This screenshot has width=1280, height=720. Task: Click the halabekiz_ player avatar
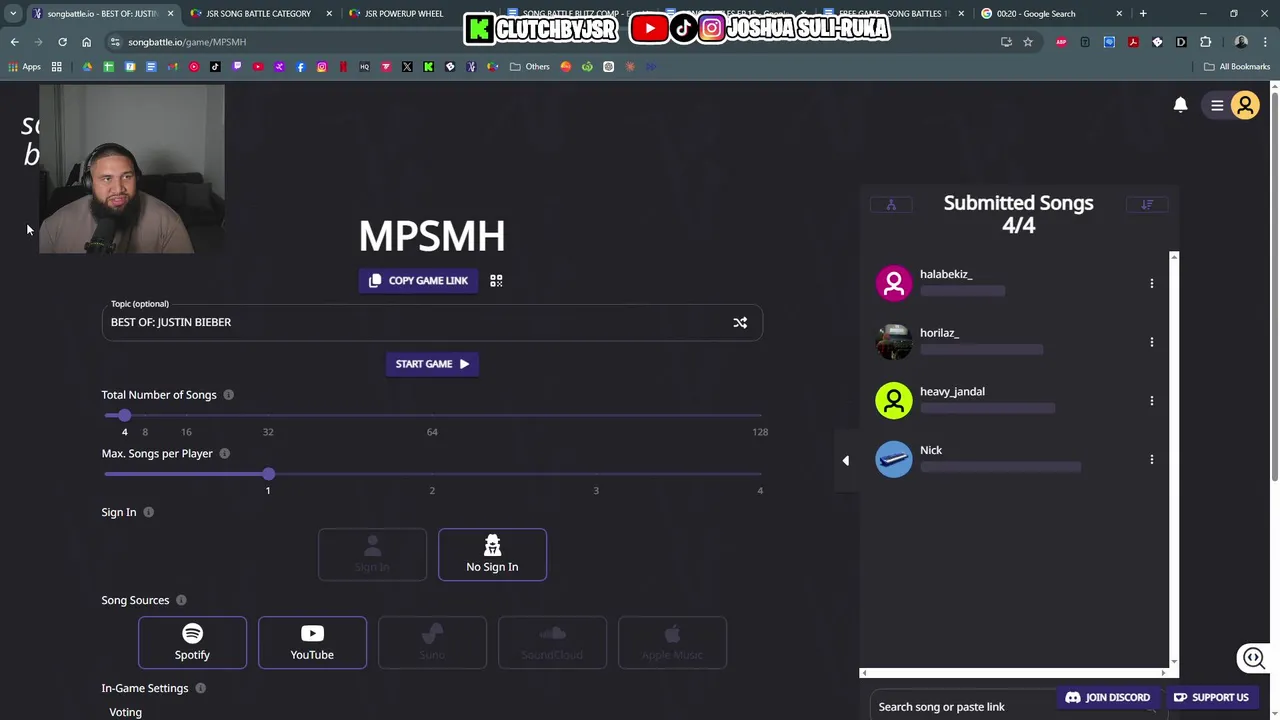click(894, 283)
